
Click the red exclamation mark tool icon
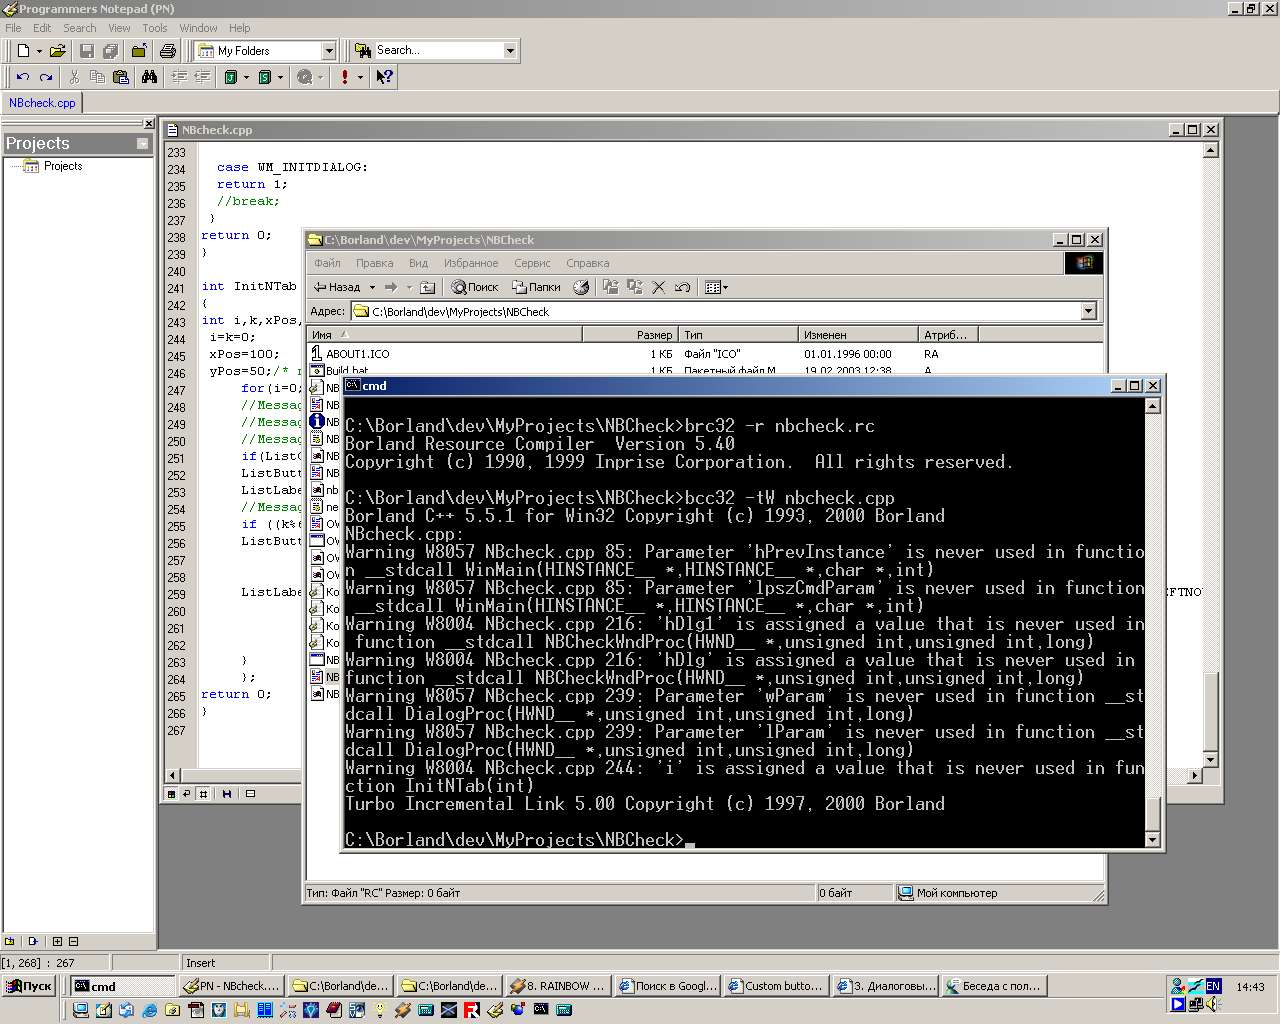(x=345, y=77)
